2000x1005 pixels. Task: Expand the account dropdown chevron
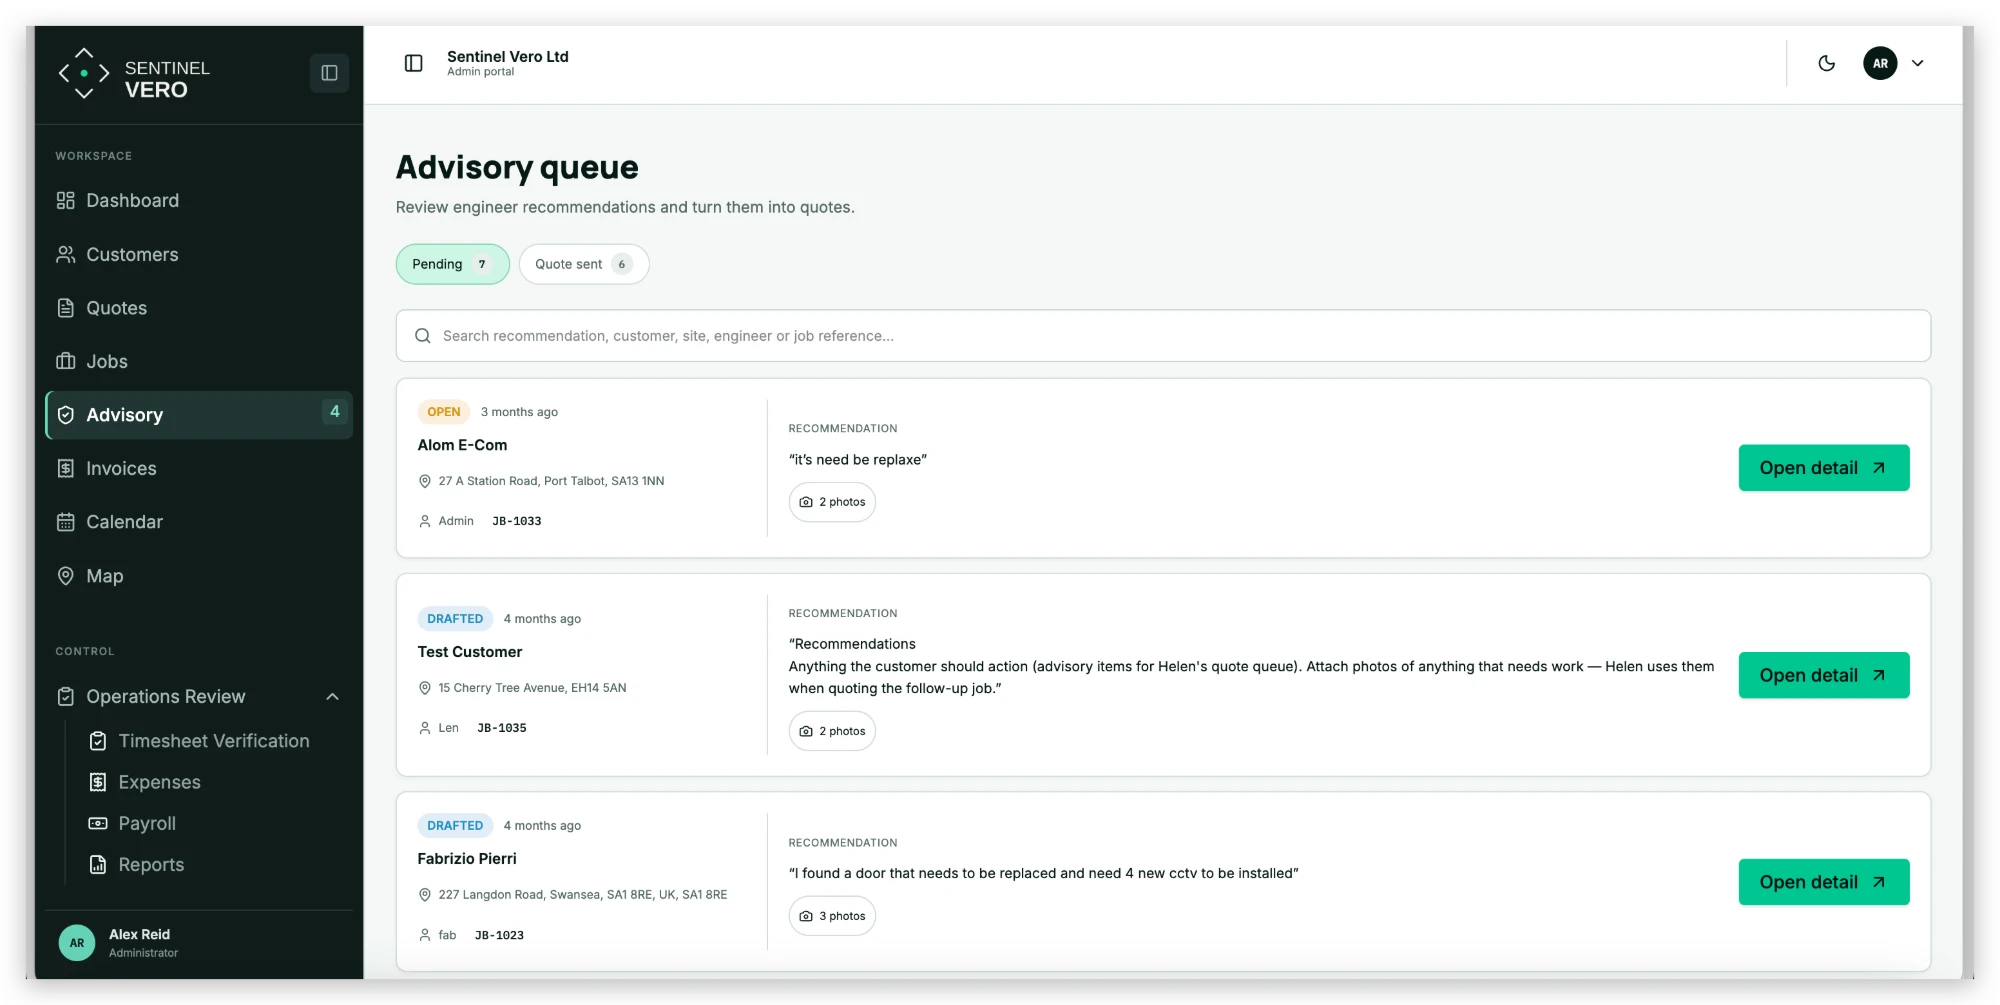point(1917,63)
